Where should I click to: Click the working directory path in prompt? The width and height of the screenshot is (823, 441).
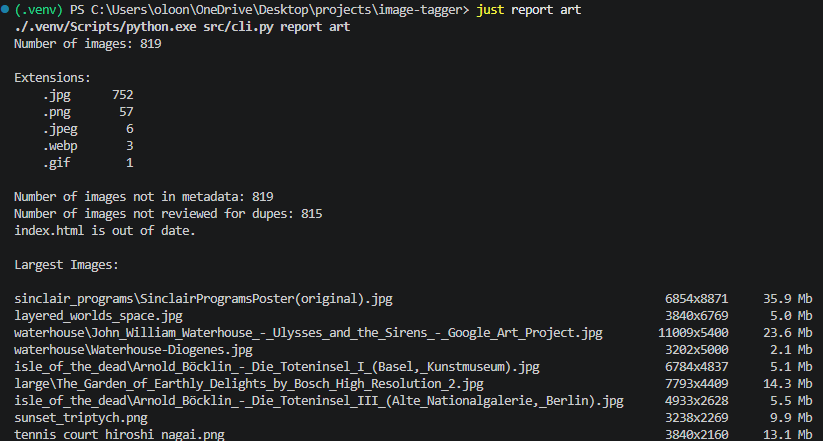(271, 10)
